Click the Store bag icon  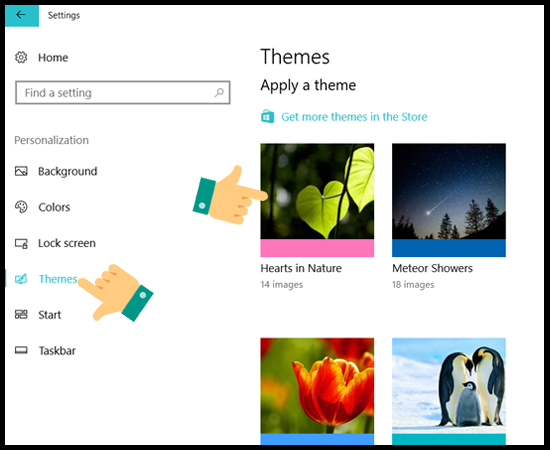pyautogui.click(x=267, y=116)
